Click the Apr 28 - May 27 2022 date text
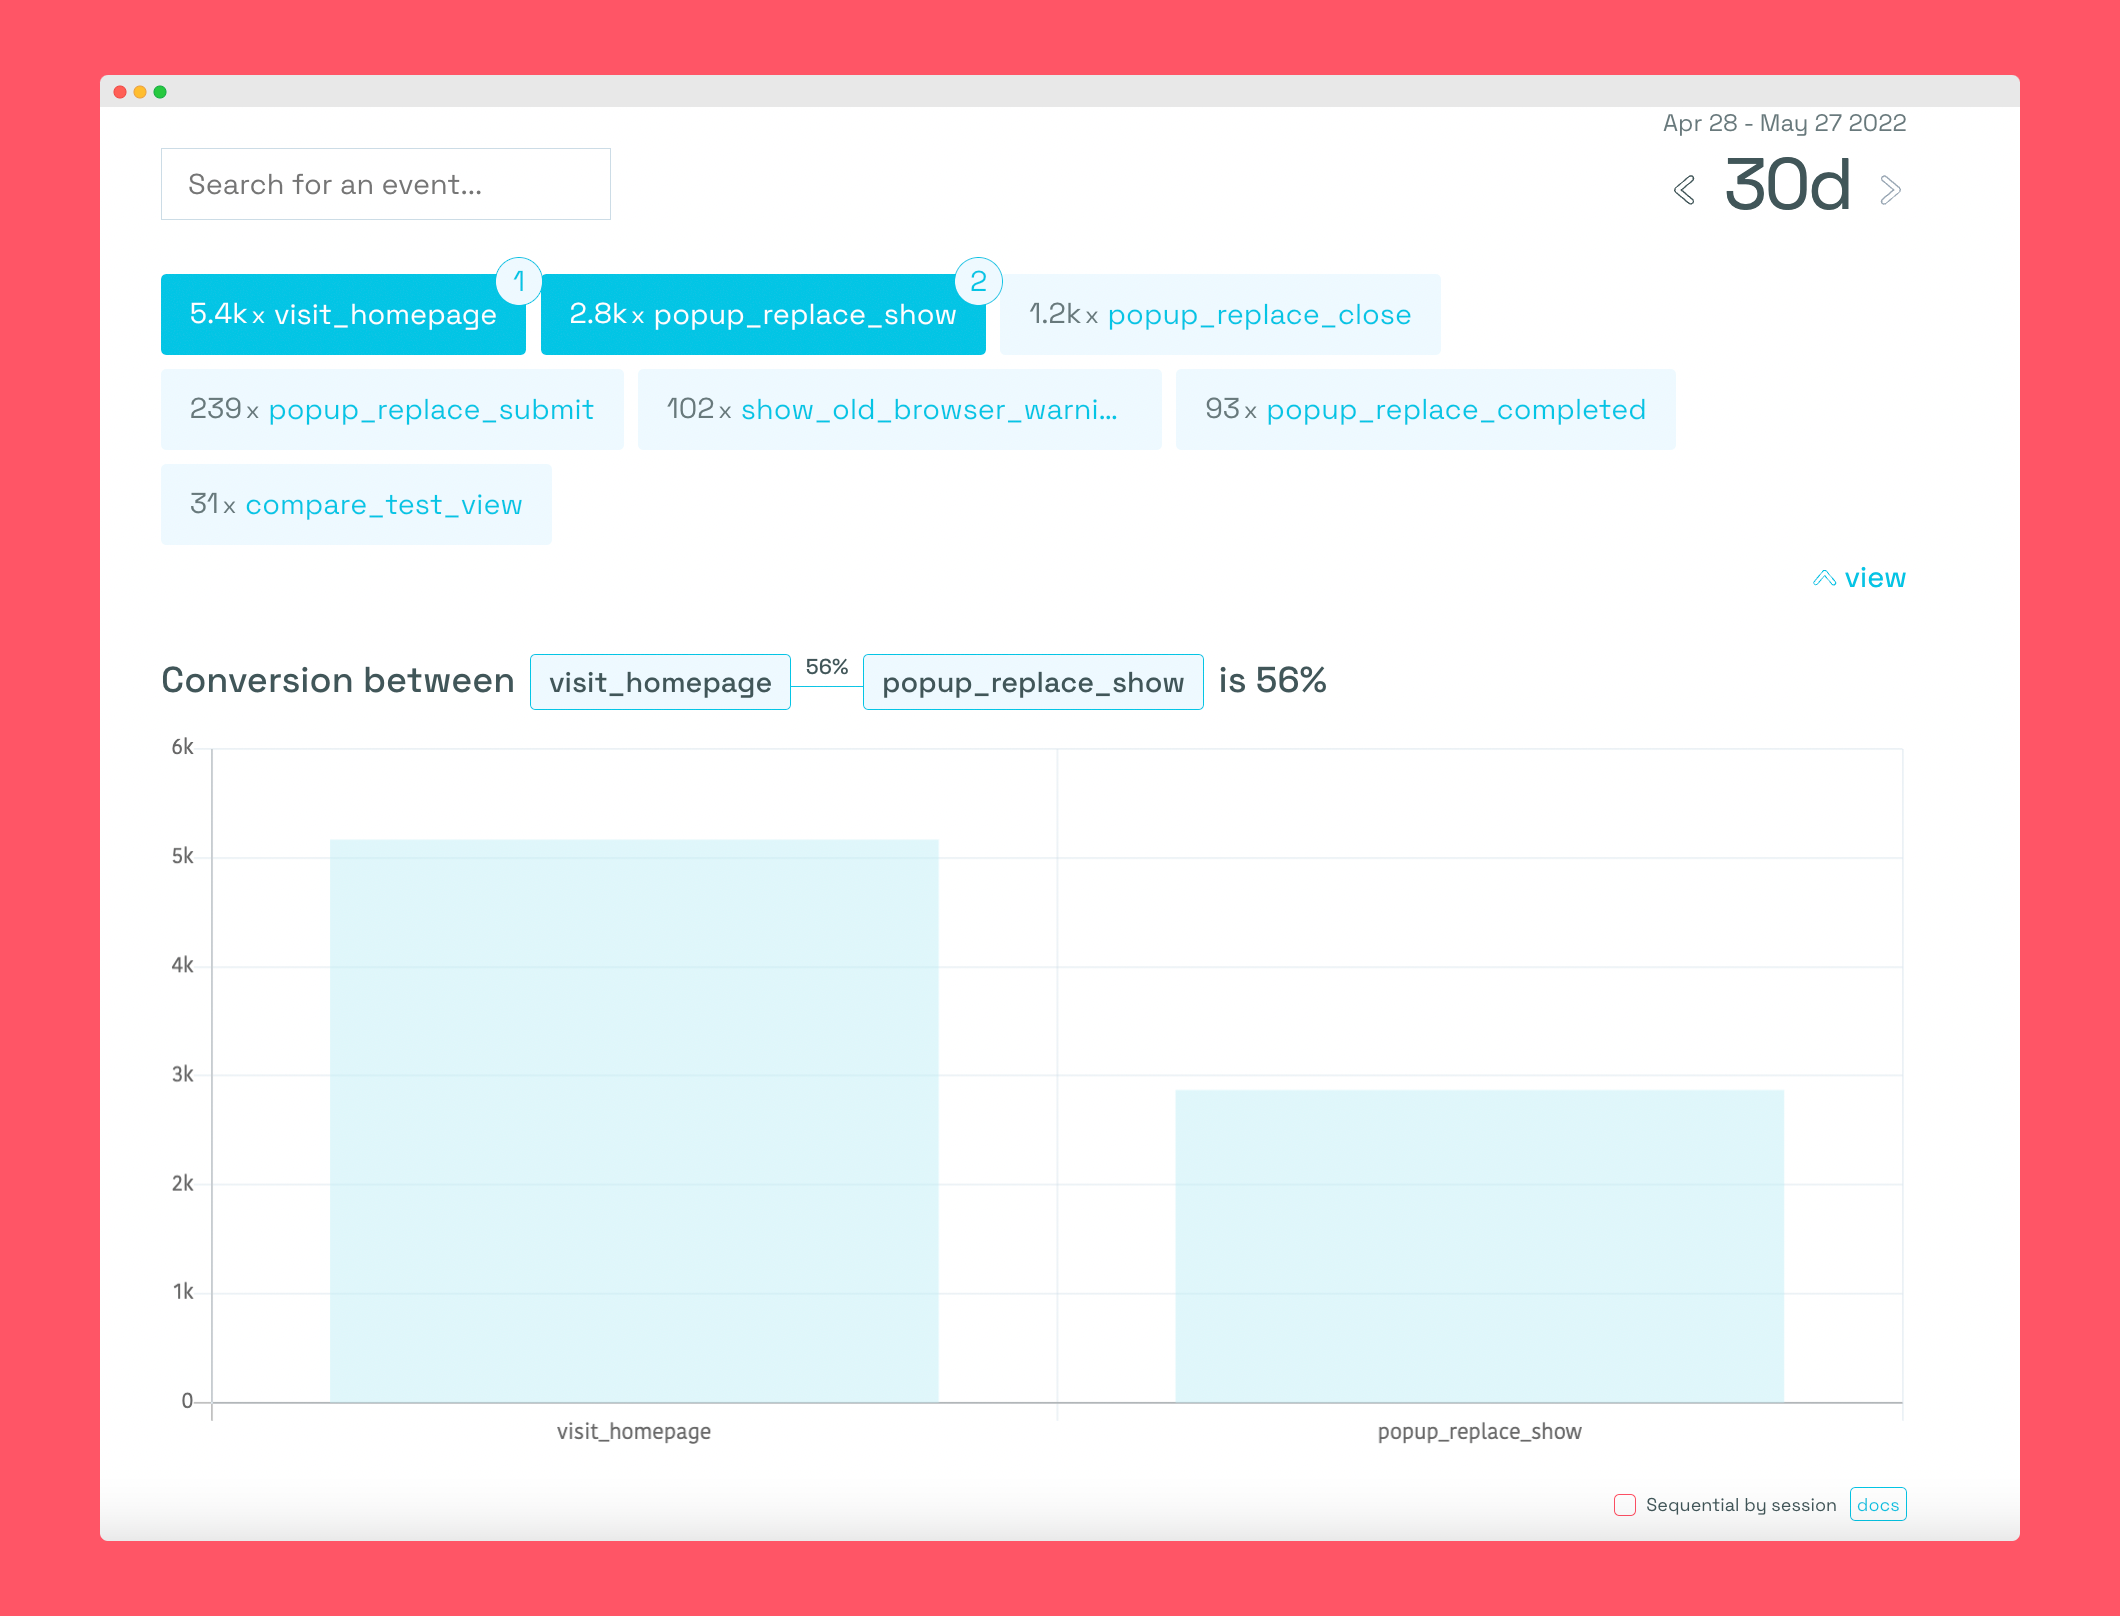 (x=1784, y=123)
